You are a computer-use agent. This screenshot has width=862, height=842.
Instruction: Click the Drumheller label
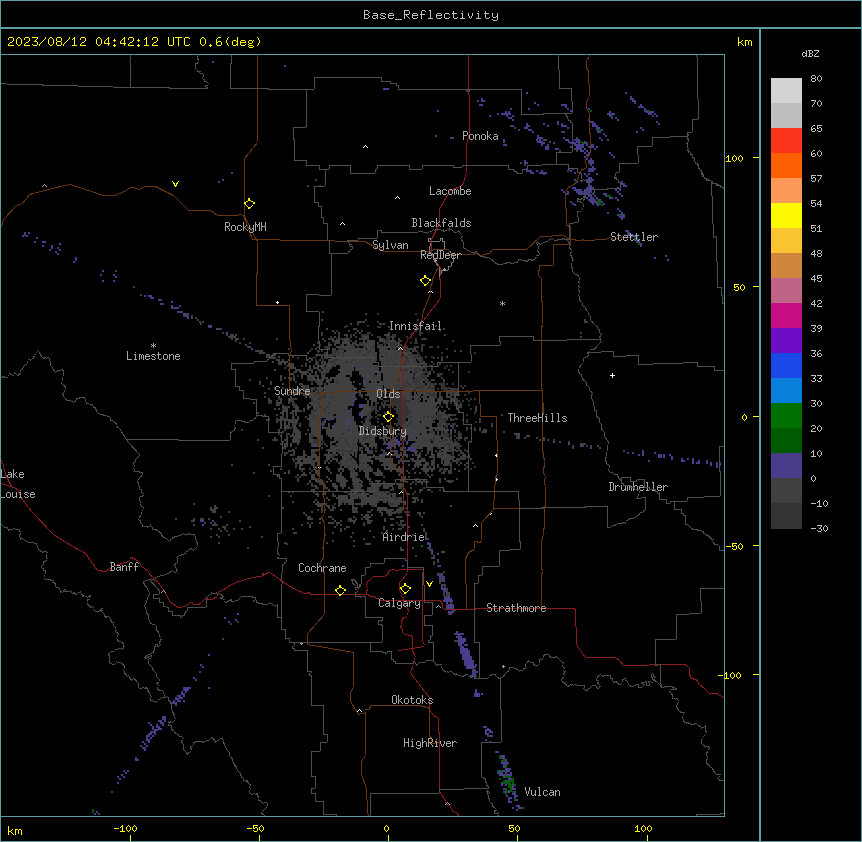pos(638,487)
